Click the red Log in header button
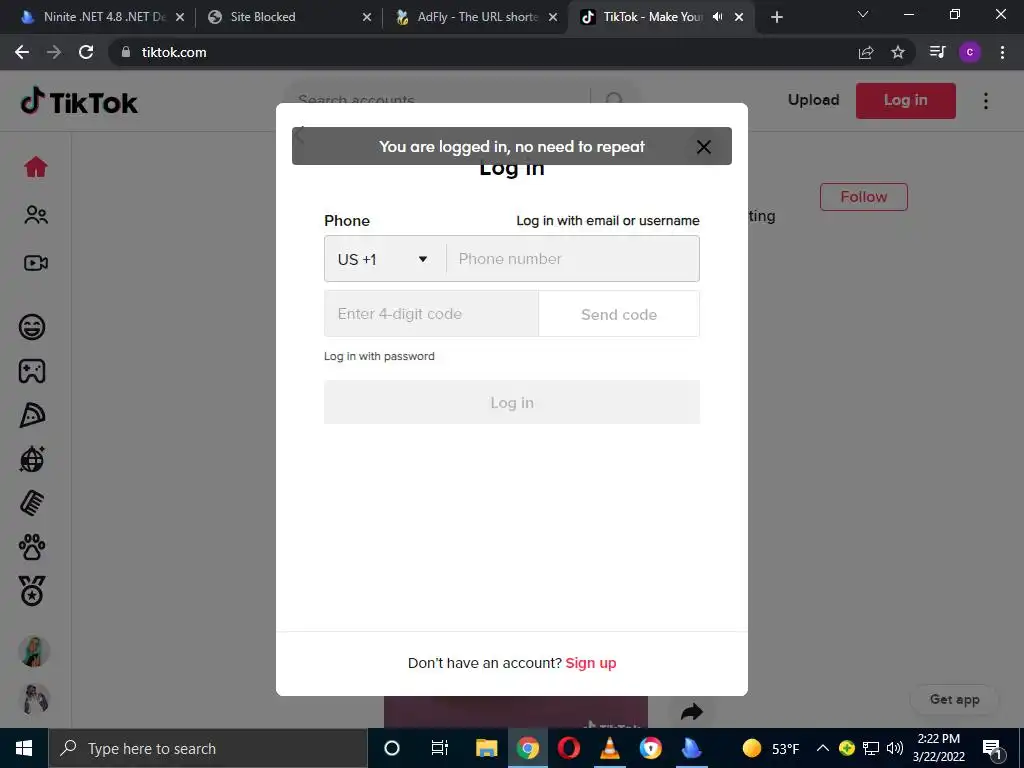Viewport: 1024px width, 768px height. pyautogui.click(x=905, y=101)
